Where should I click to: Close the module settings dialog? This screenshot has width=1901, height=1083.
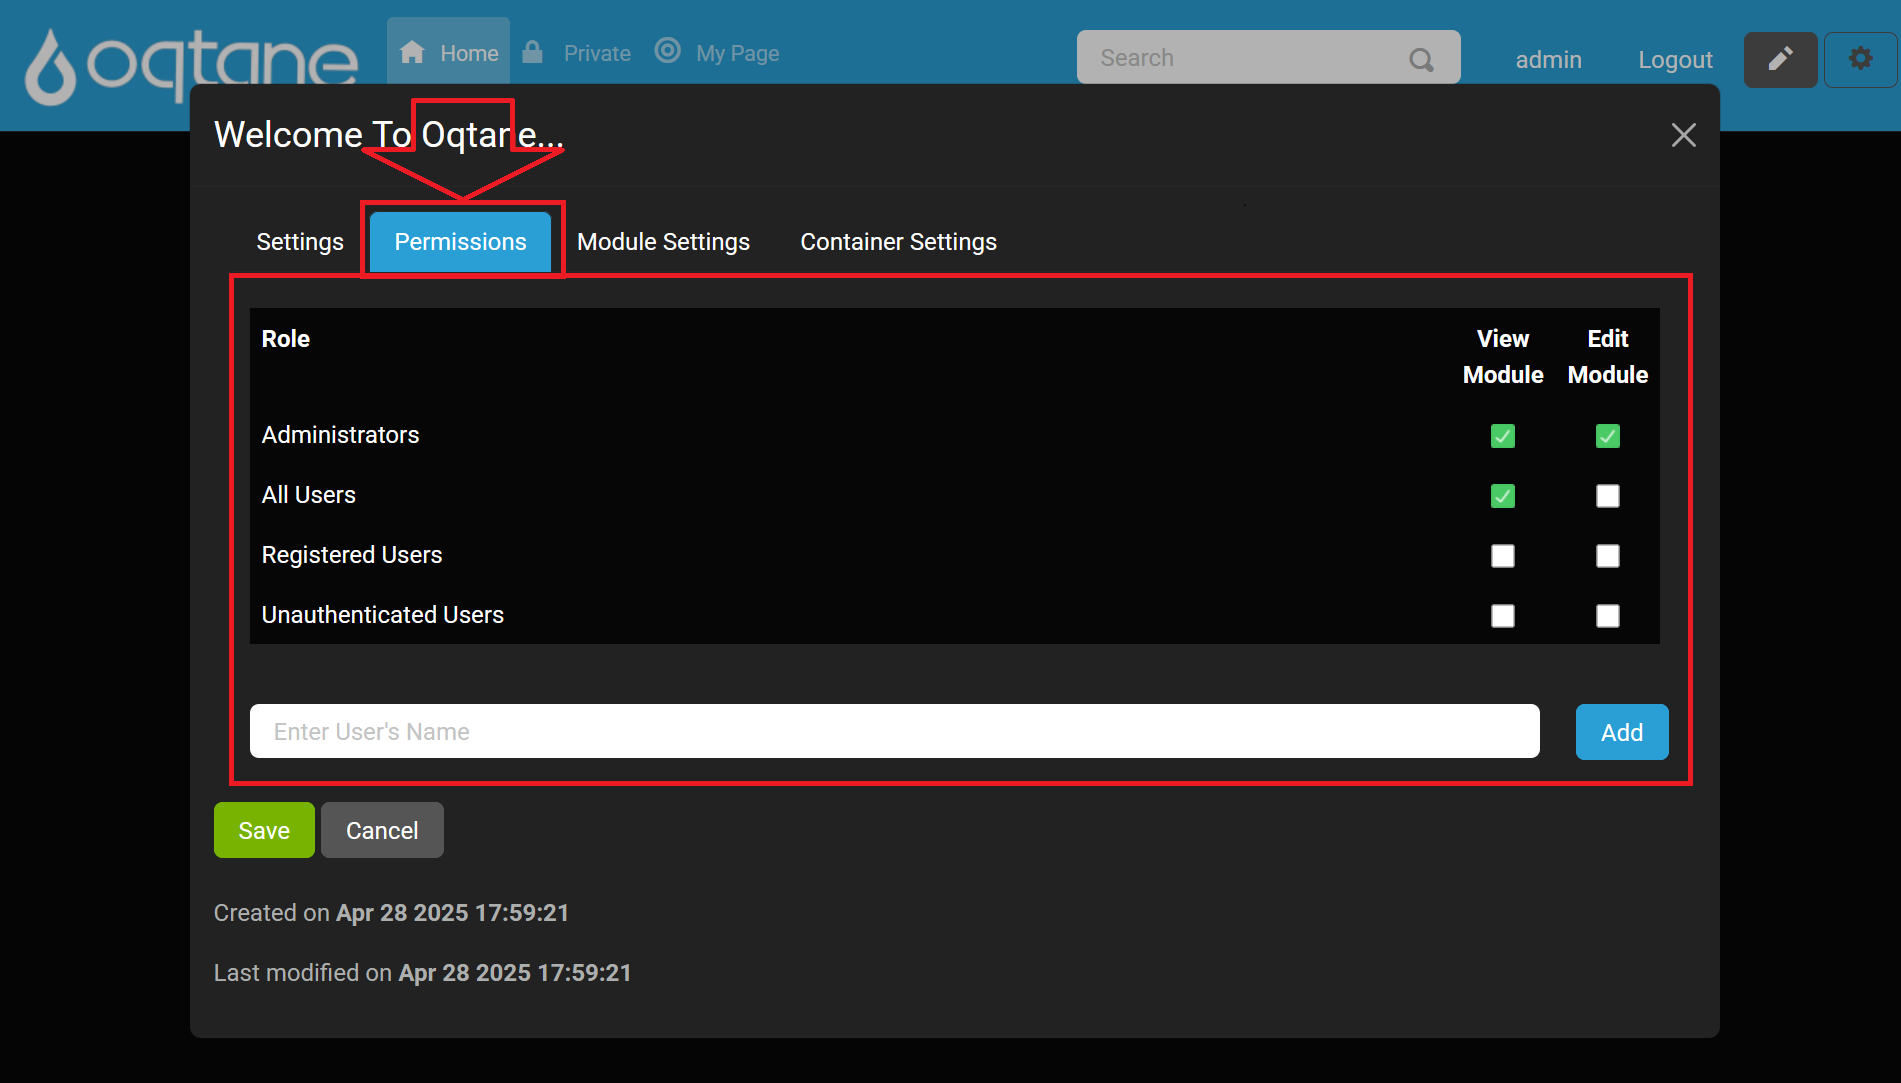[1684, 135]
